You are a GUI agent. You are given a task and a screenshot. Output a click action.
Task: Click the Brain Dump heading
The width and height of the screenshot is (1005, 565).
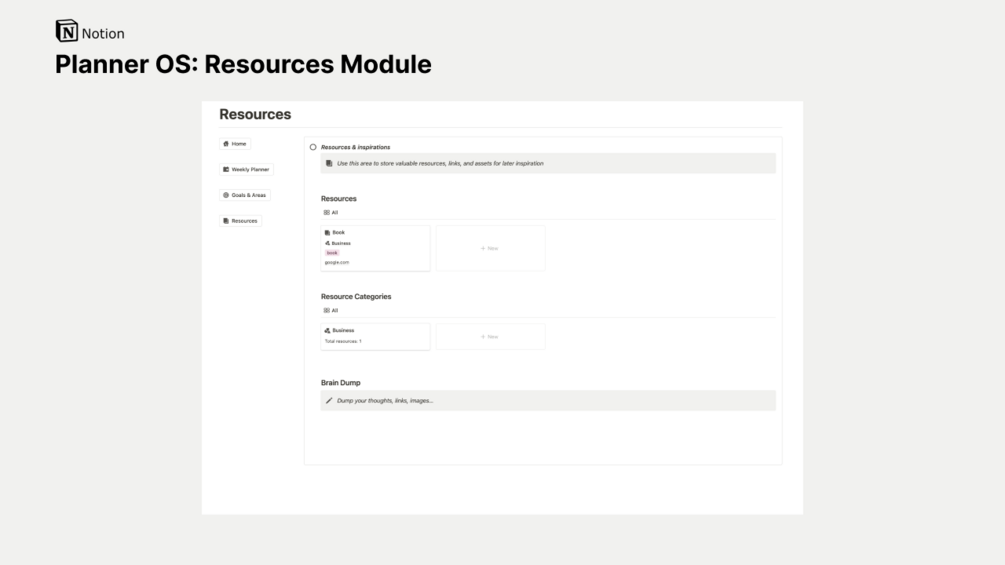pyautogui.click(x=340, y=382)
